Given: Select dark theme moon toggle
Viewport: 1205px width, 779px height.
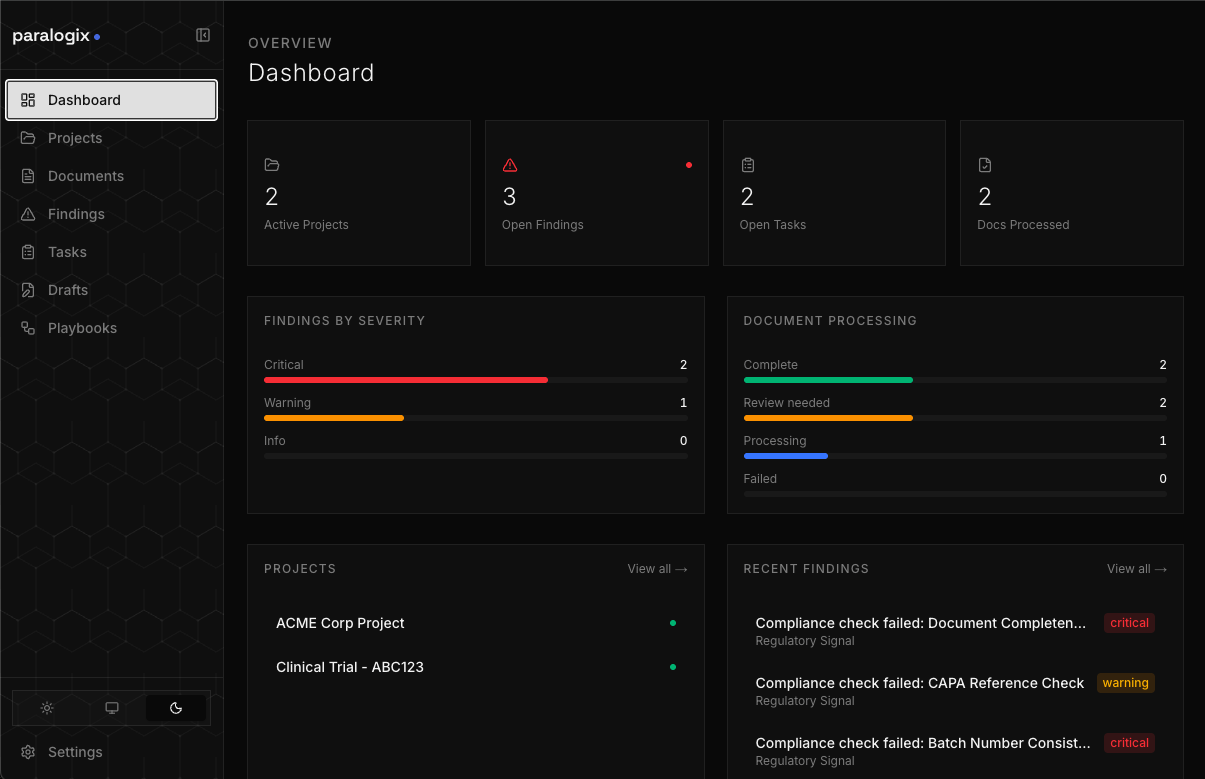Looking at the screenshot, I should click(176, 708).
